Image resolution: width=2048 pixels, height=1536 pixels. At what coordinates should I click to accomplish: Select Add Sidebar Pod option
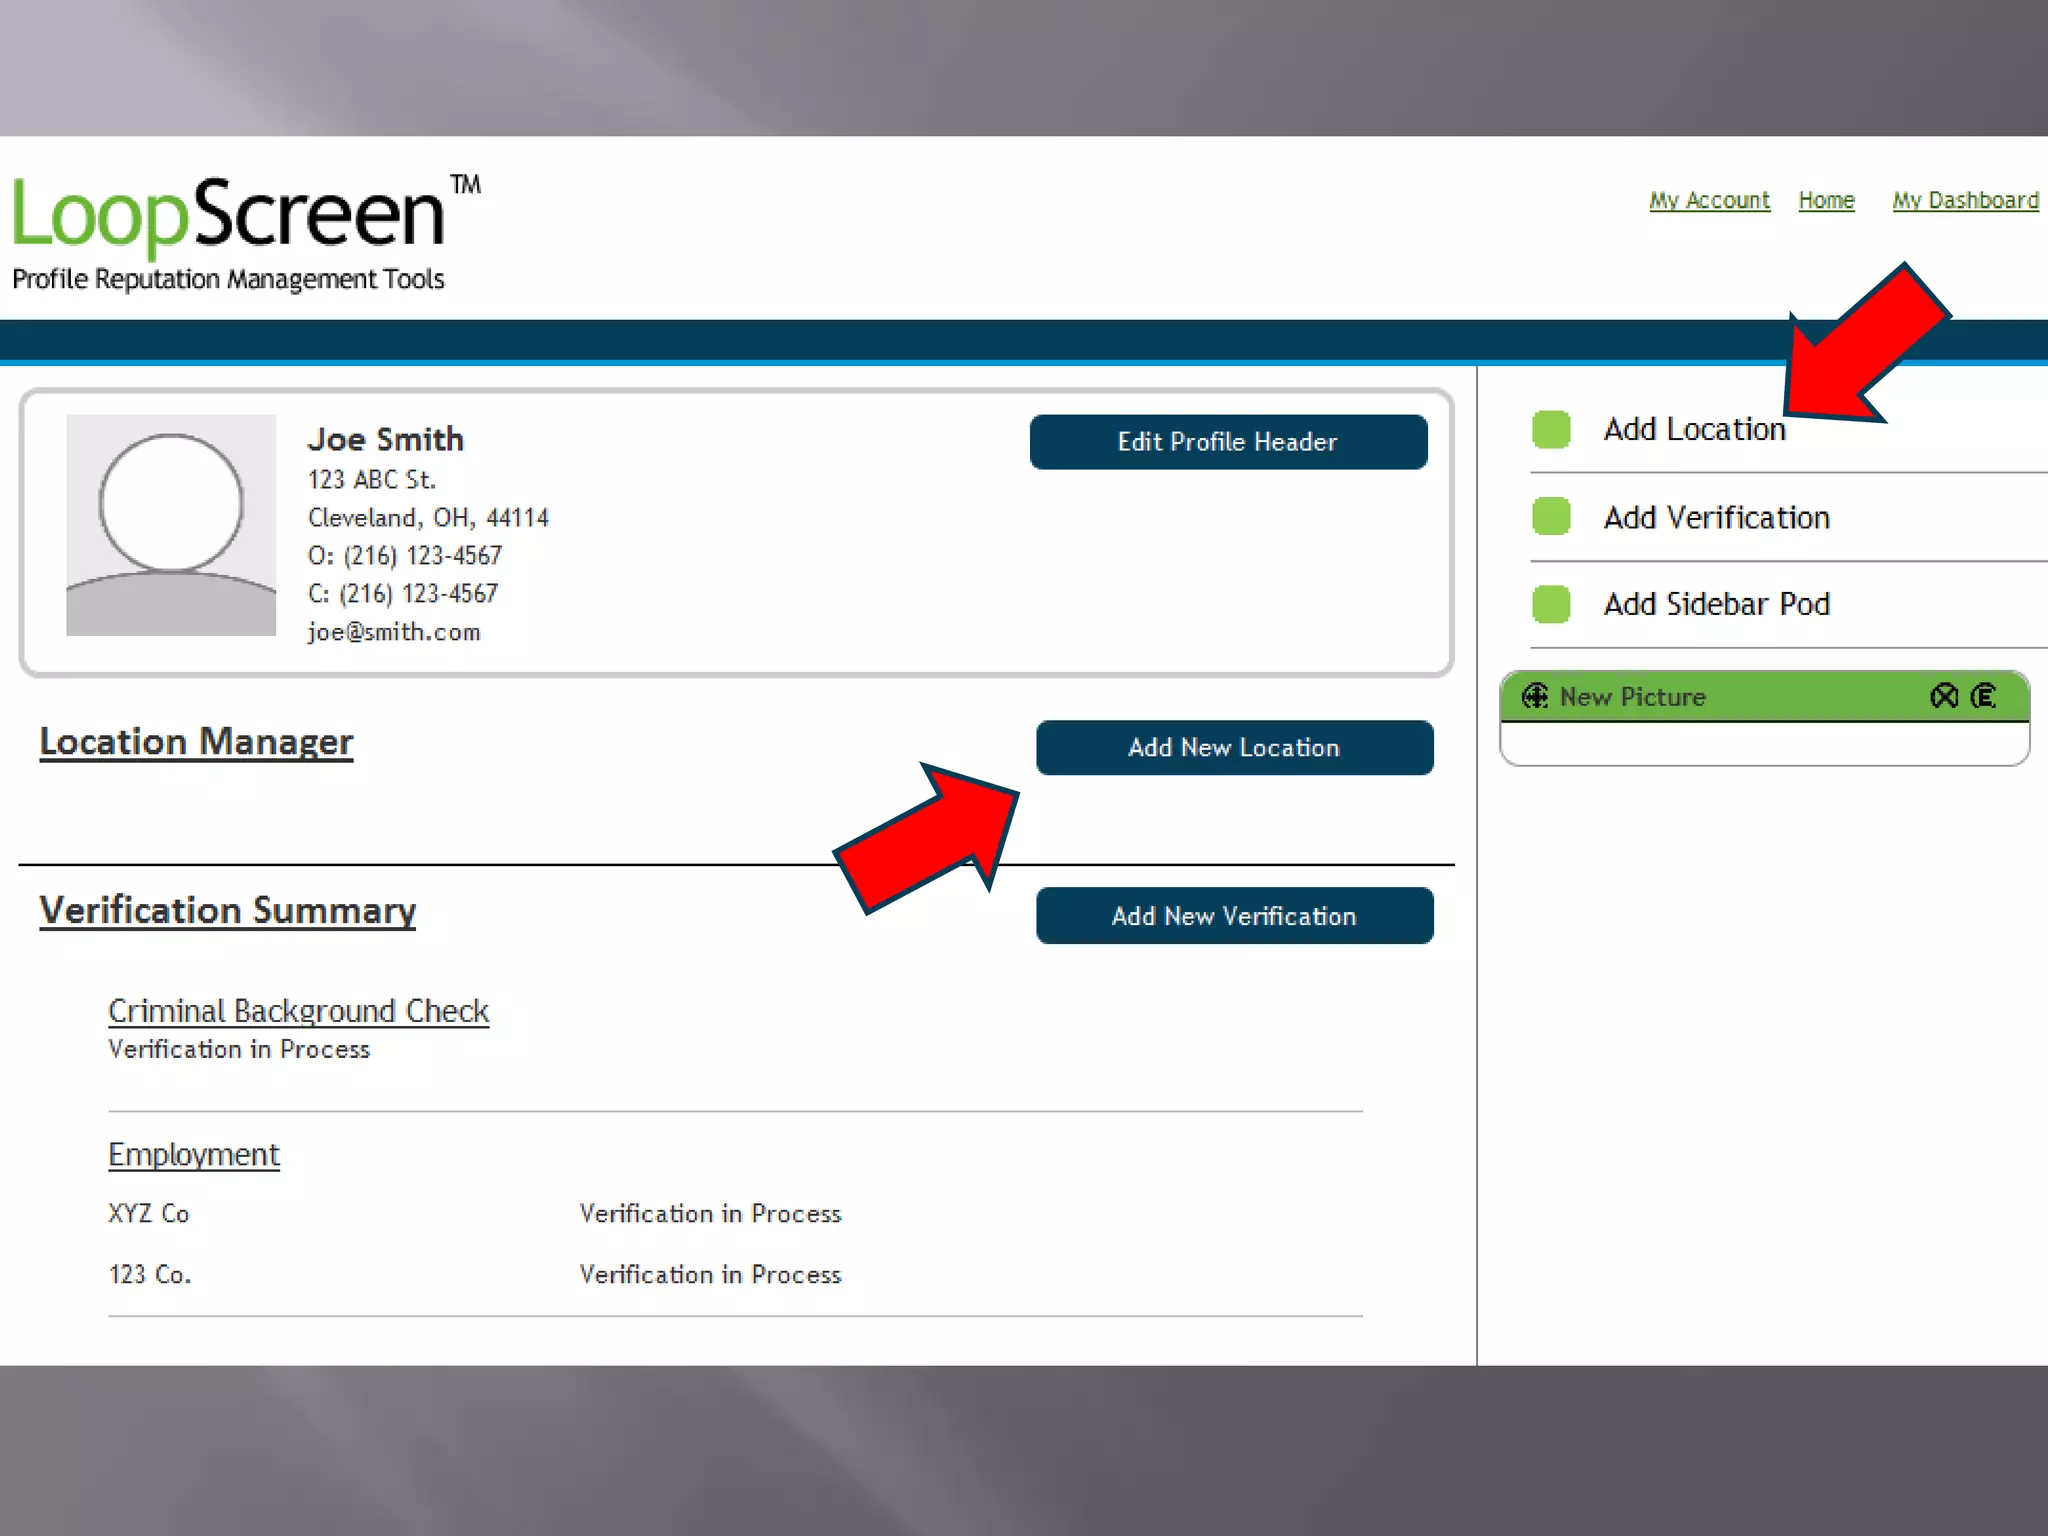1716,604
